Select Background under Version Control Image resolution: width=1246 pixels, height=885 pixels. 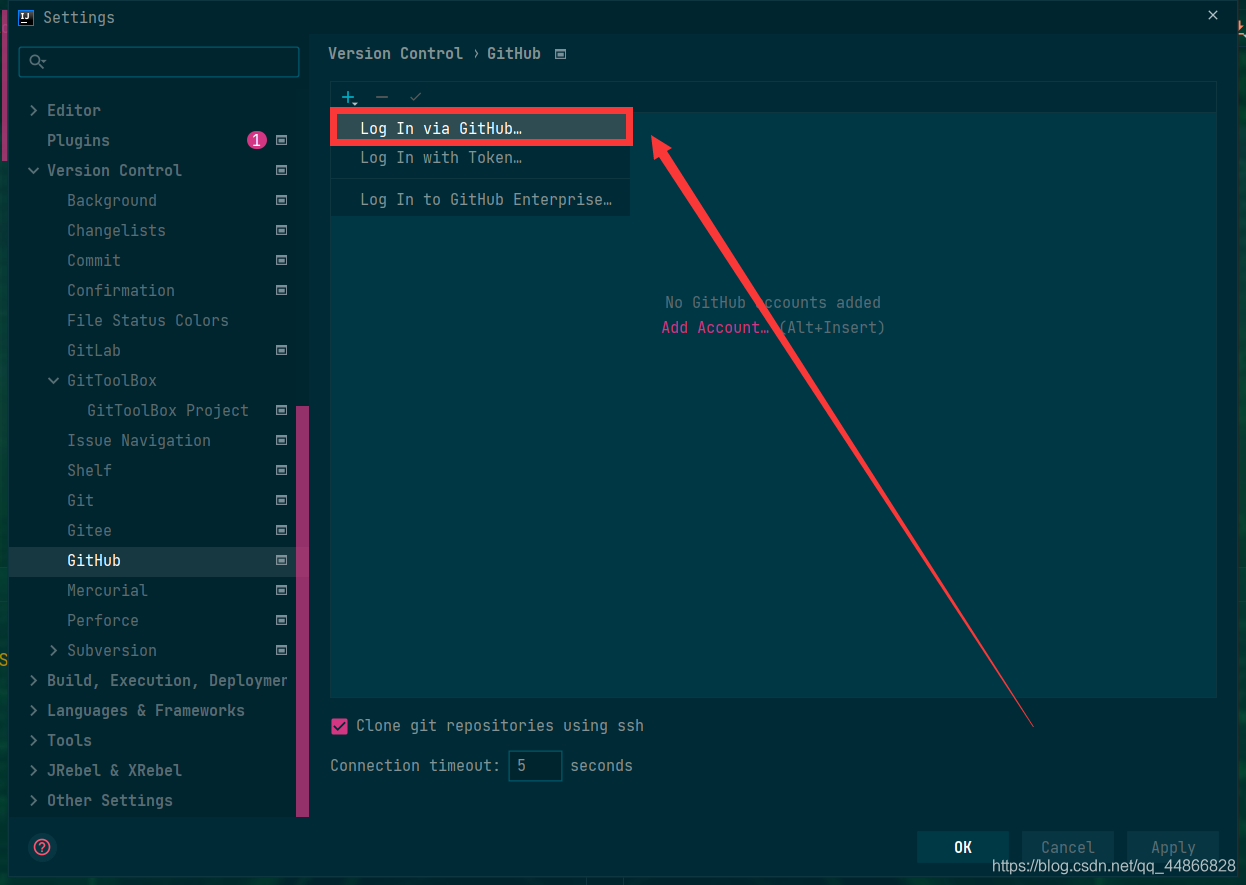[112, 201]
